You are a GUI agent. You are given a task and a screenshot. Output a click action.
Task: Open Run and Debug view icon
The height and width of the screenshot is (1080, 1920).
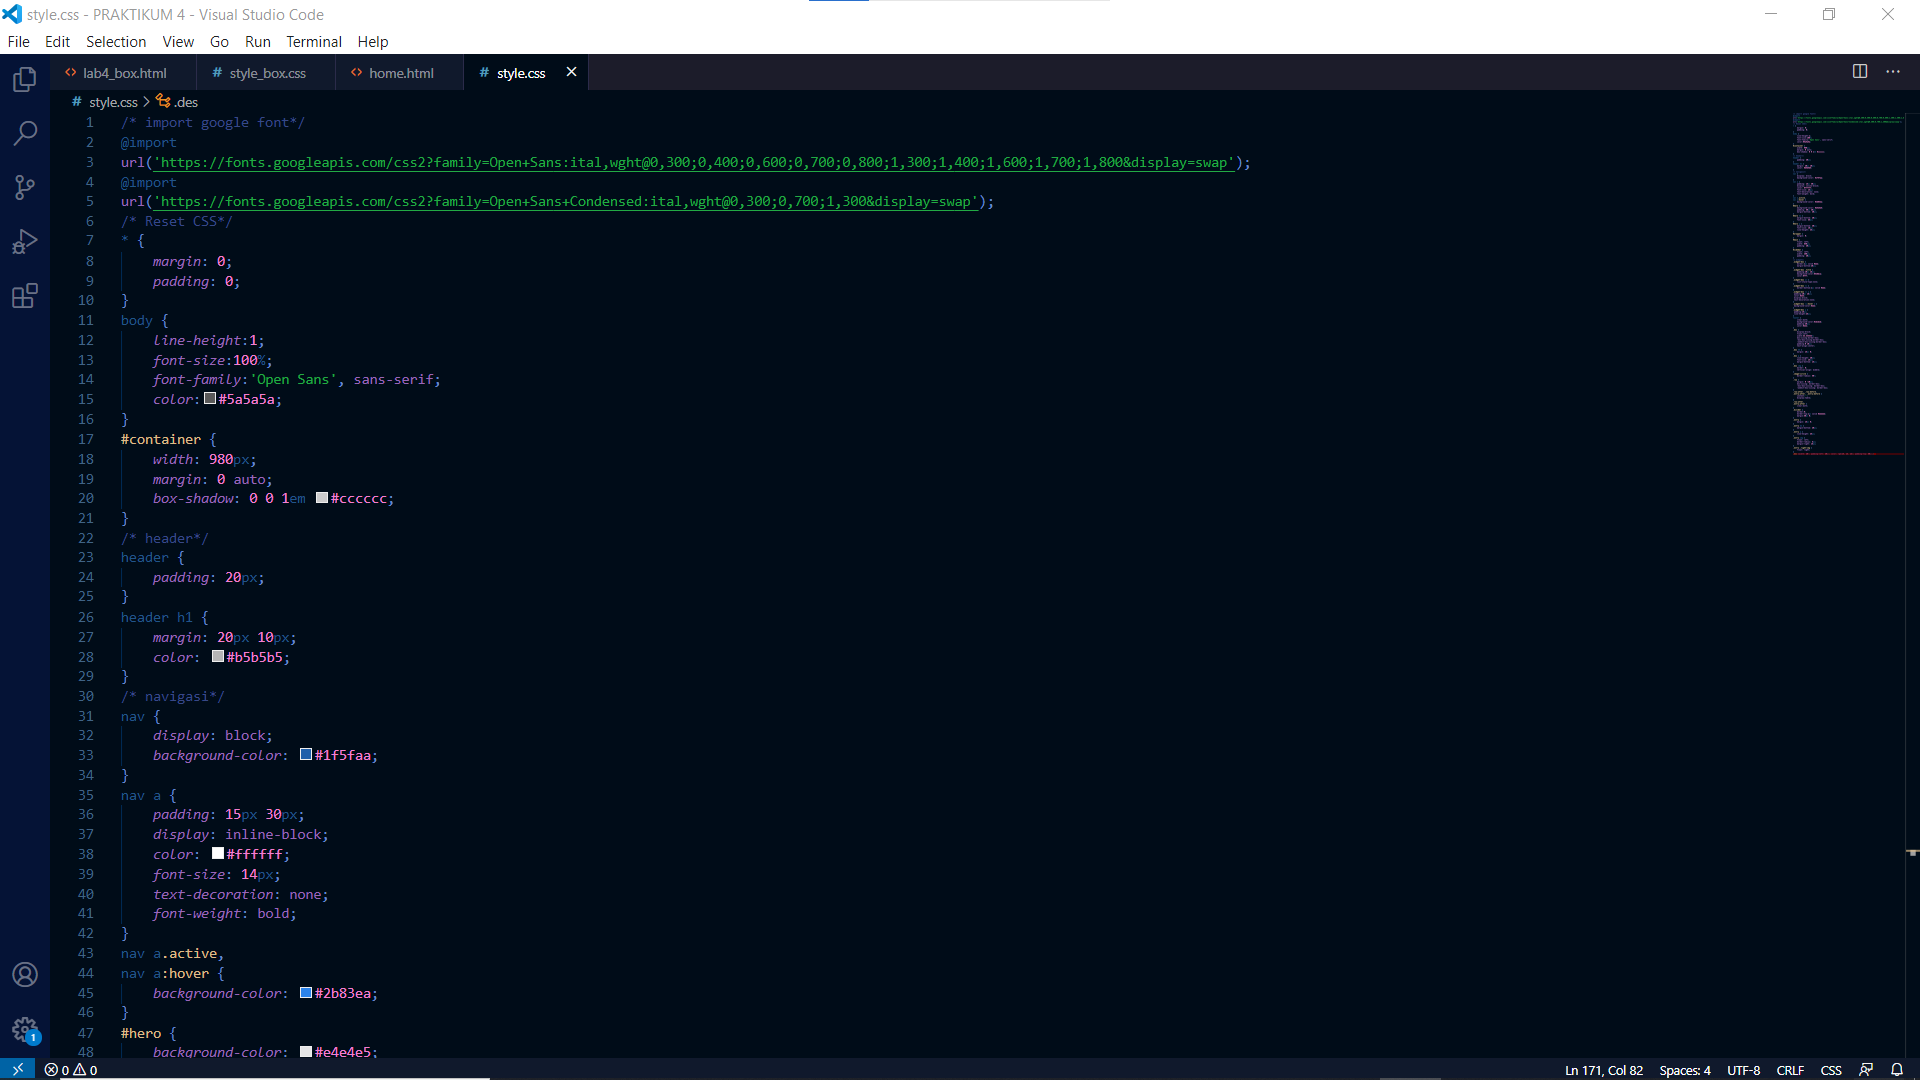tap(25, 242)
